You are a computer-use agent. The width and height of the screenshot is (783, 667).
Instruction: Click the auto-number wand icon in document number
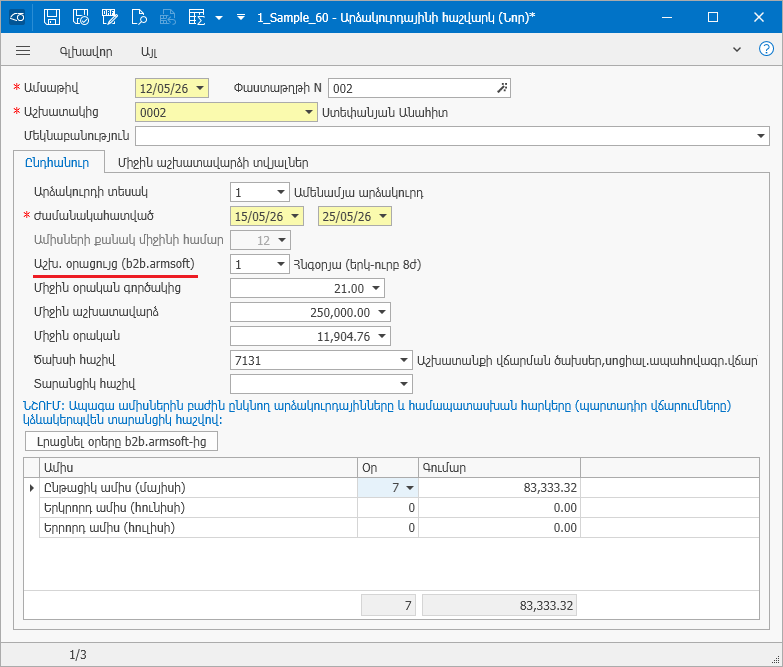[502, 88]
